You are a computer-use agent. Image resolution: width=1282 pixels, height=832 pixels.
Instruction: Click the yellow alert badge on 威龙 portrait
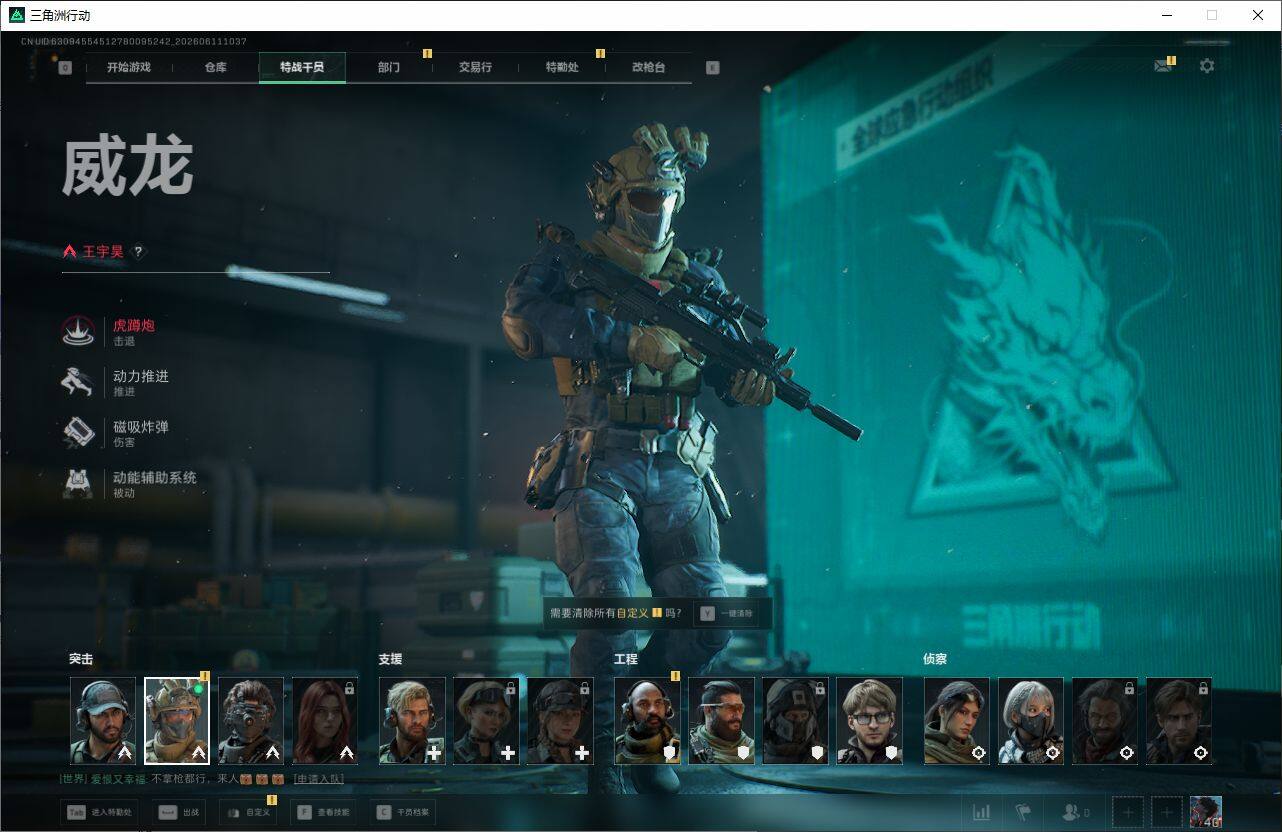[x=204, y=676]
